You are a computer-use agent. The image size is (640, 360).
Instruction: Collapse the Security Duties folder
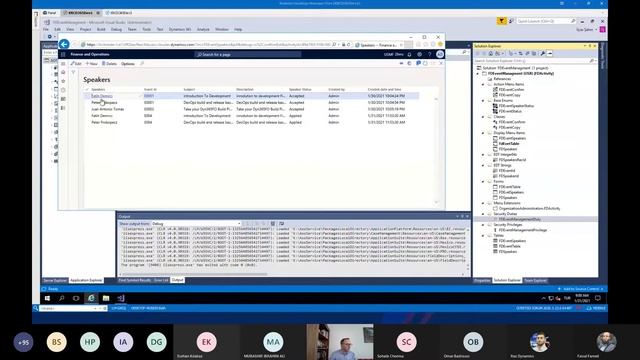click(x=483, y=214)
